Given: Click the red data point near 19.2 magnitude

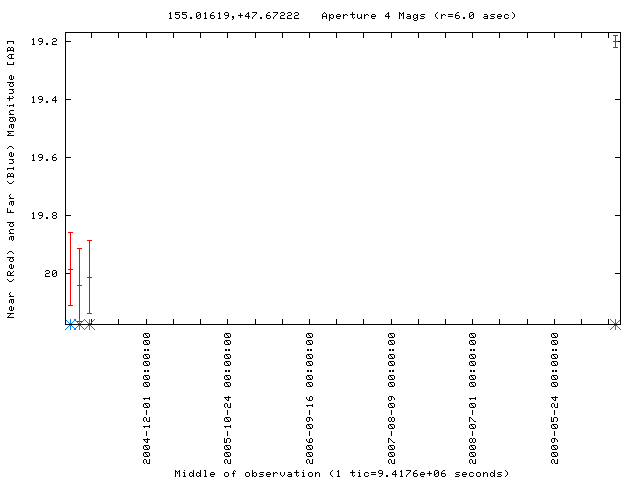Looking at the screenshot, I should click(615, 42).
